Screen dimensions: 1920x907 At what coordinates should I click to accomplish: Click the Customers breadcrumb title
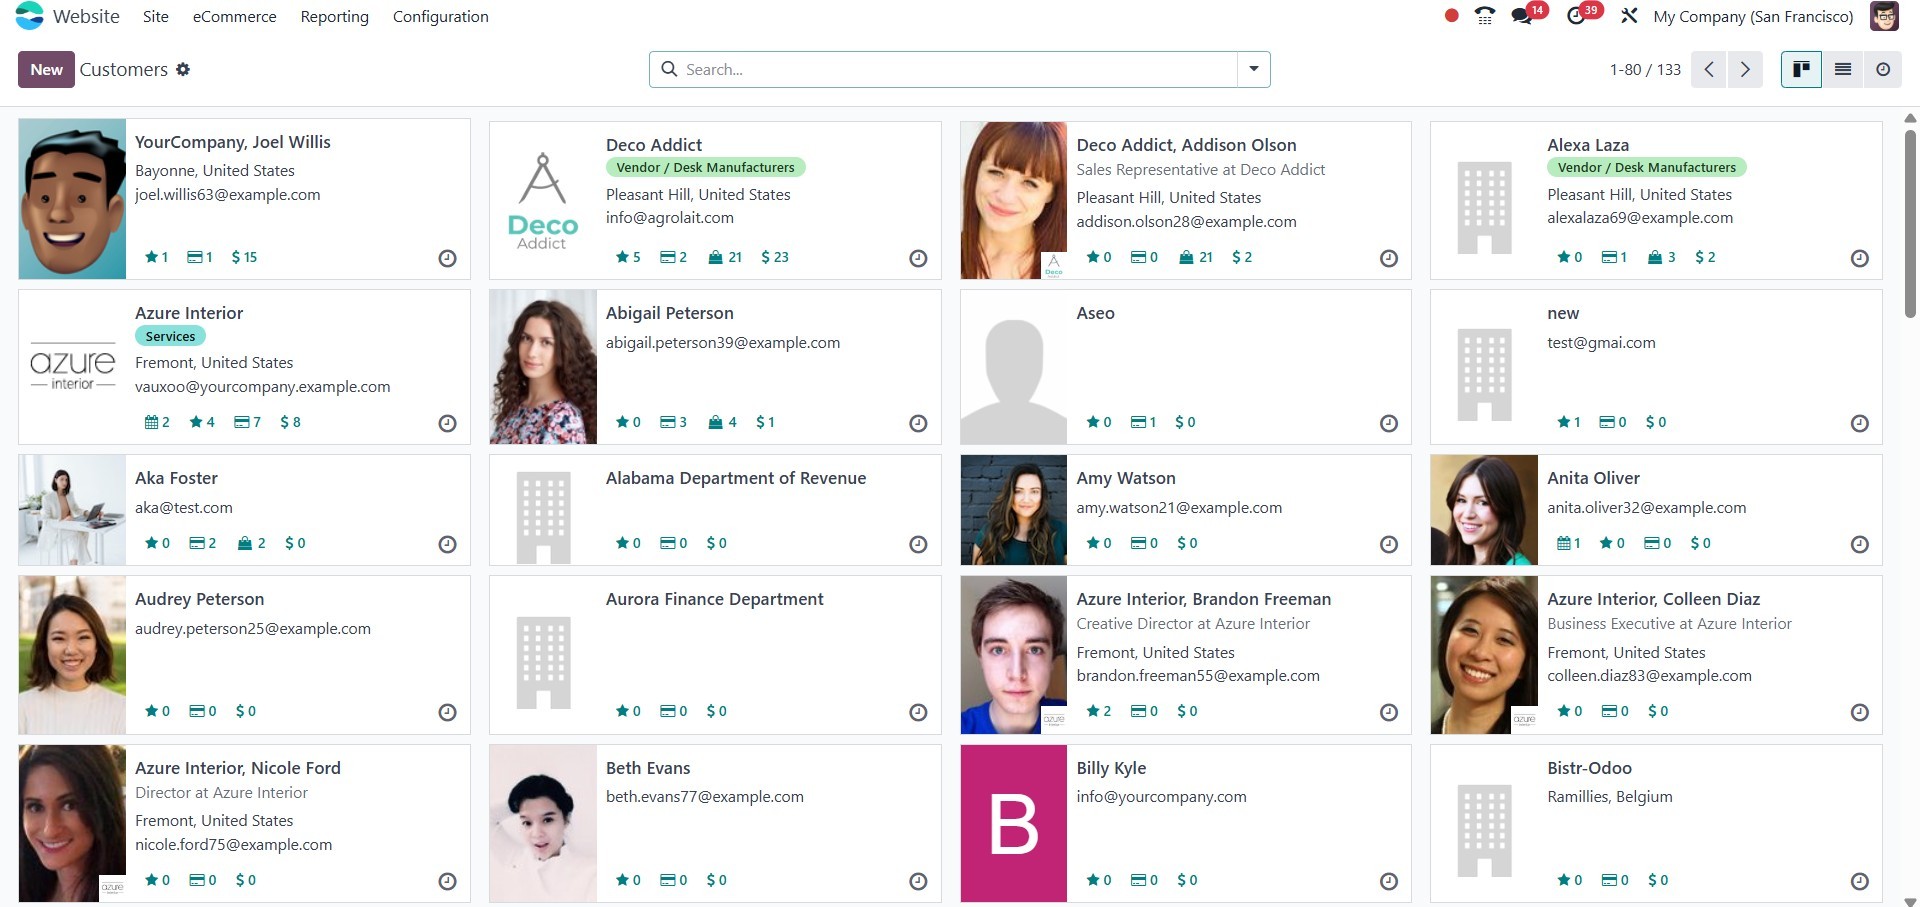point(124,69)
